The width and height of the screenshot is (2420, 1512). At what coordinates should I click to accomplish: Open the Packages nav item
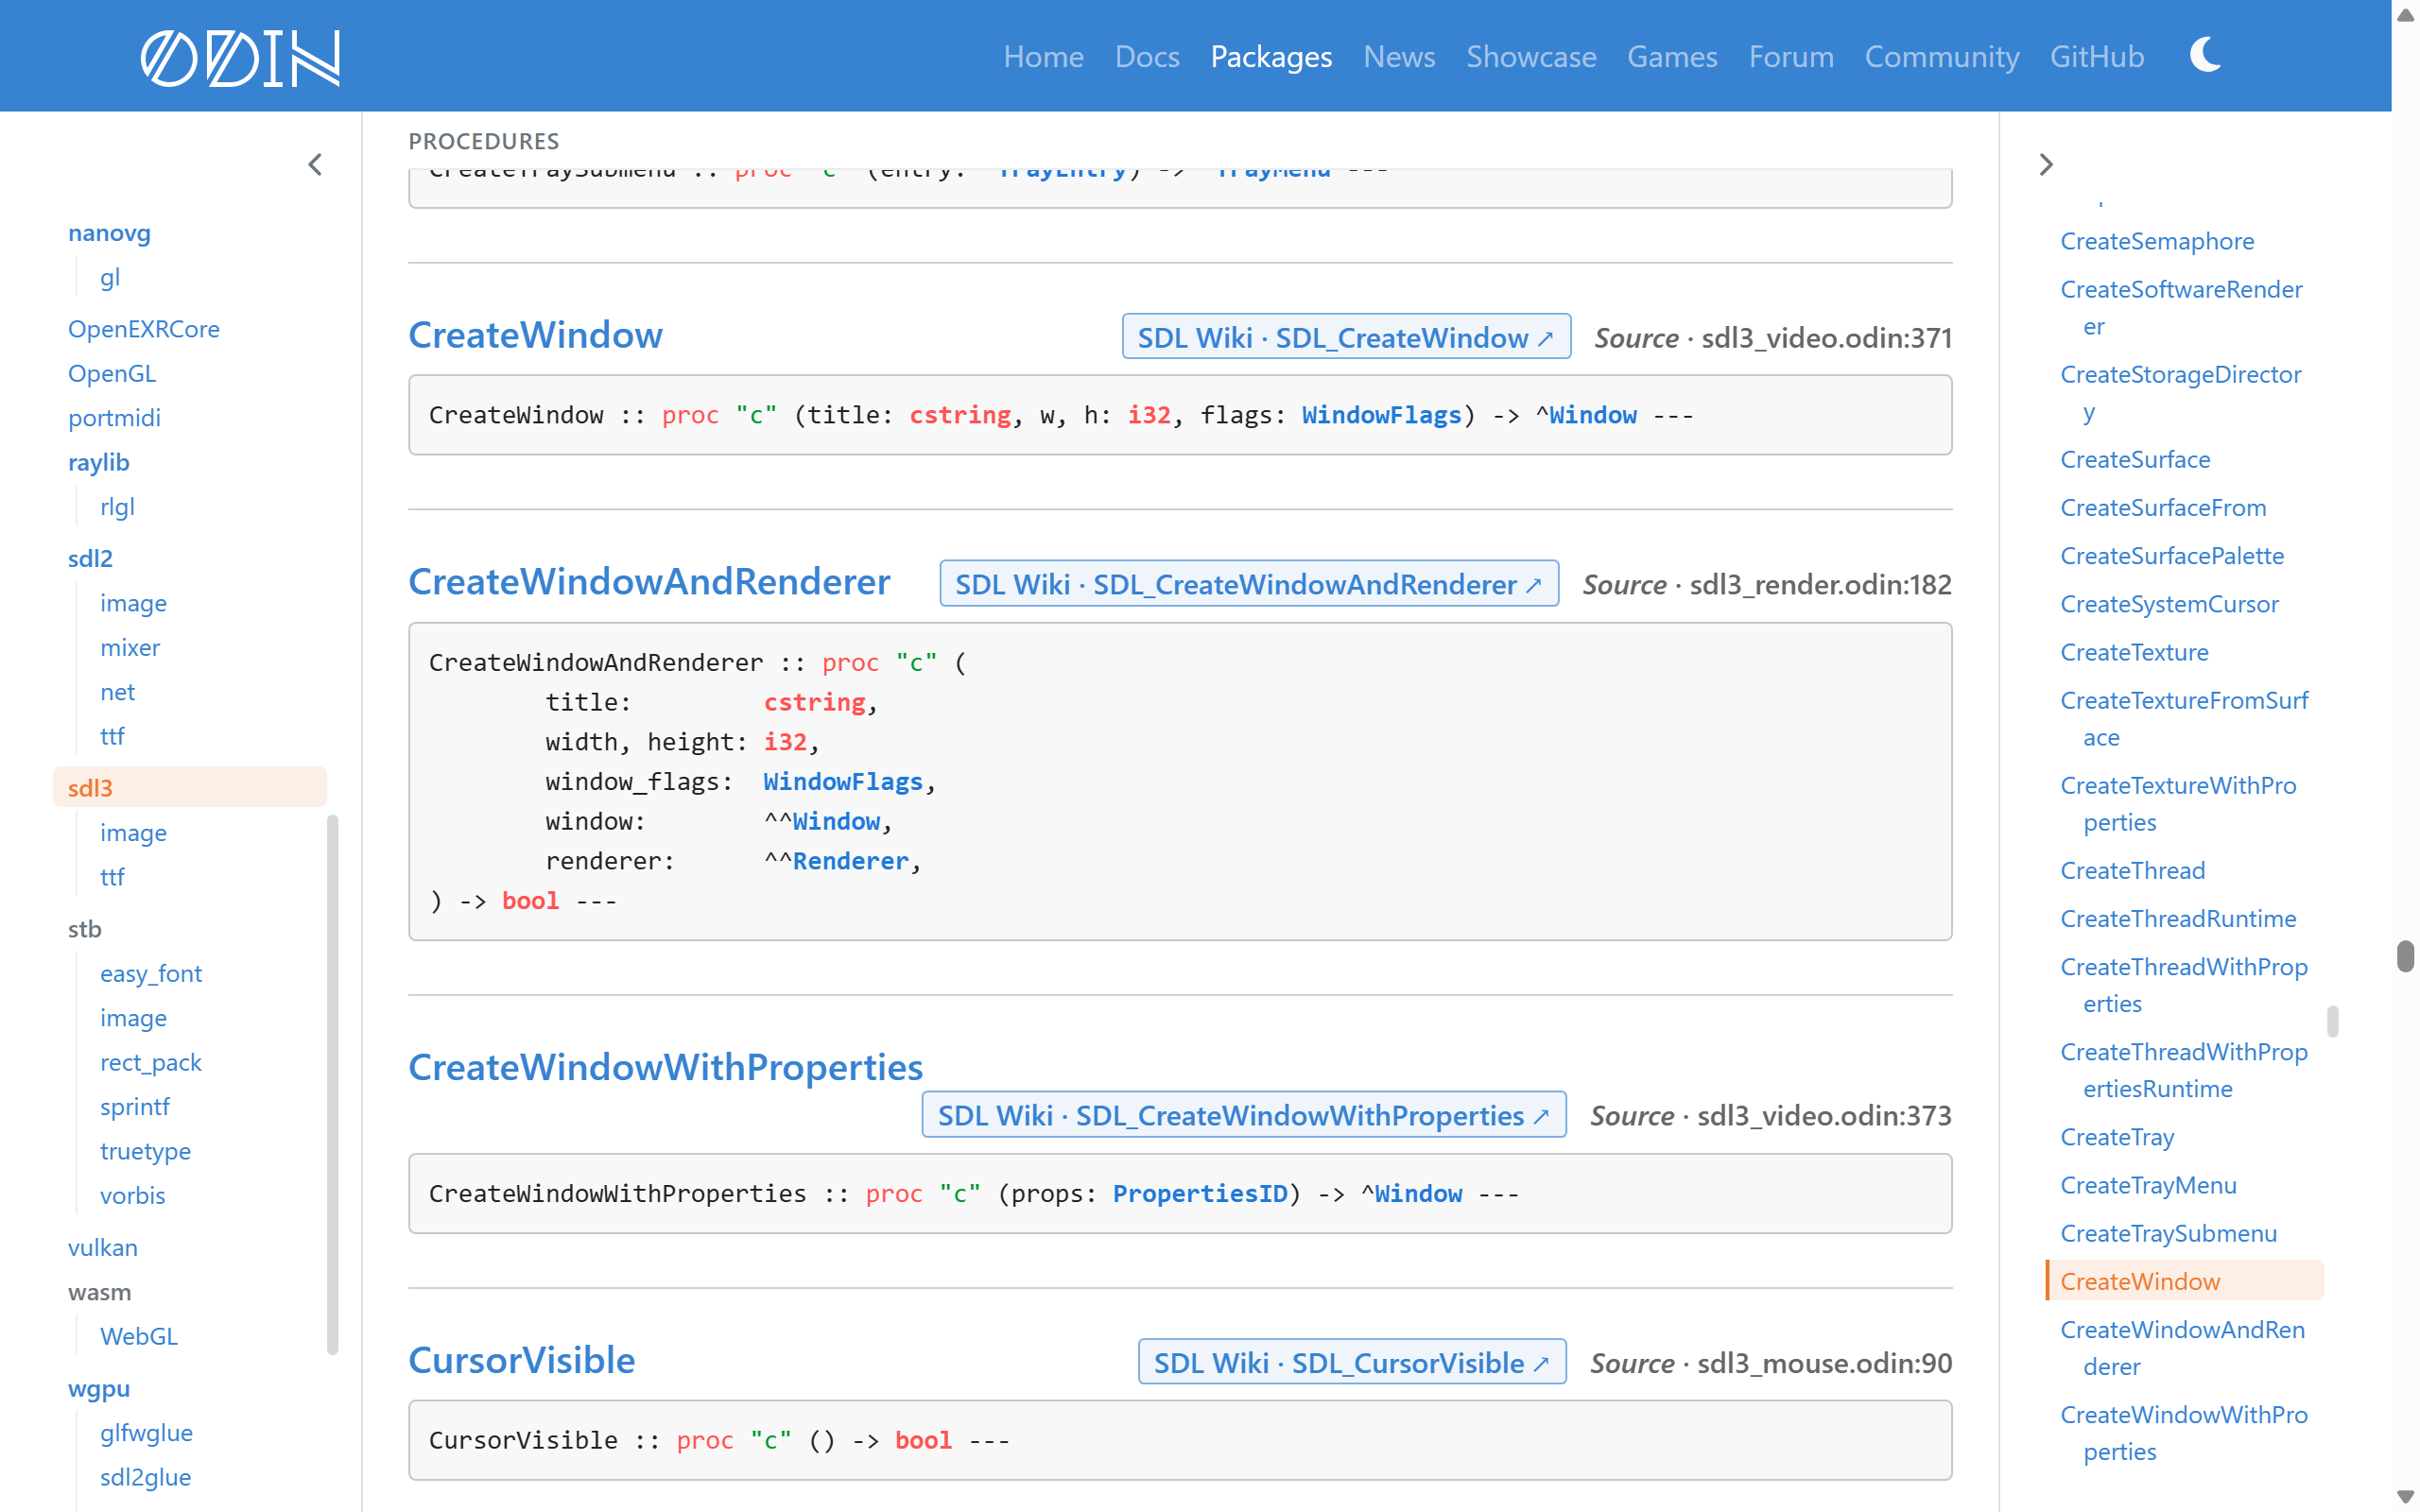click(x=1271, y=56)
